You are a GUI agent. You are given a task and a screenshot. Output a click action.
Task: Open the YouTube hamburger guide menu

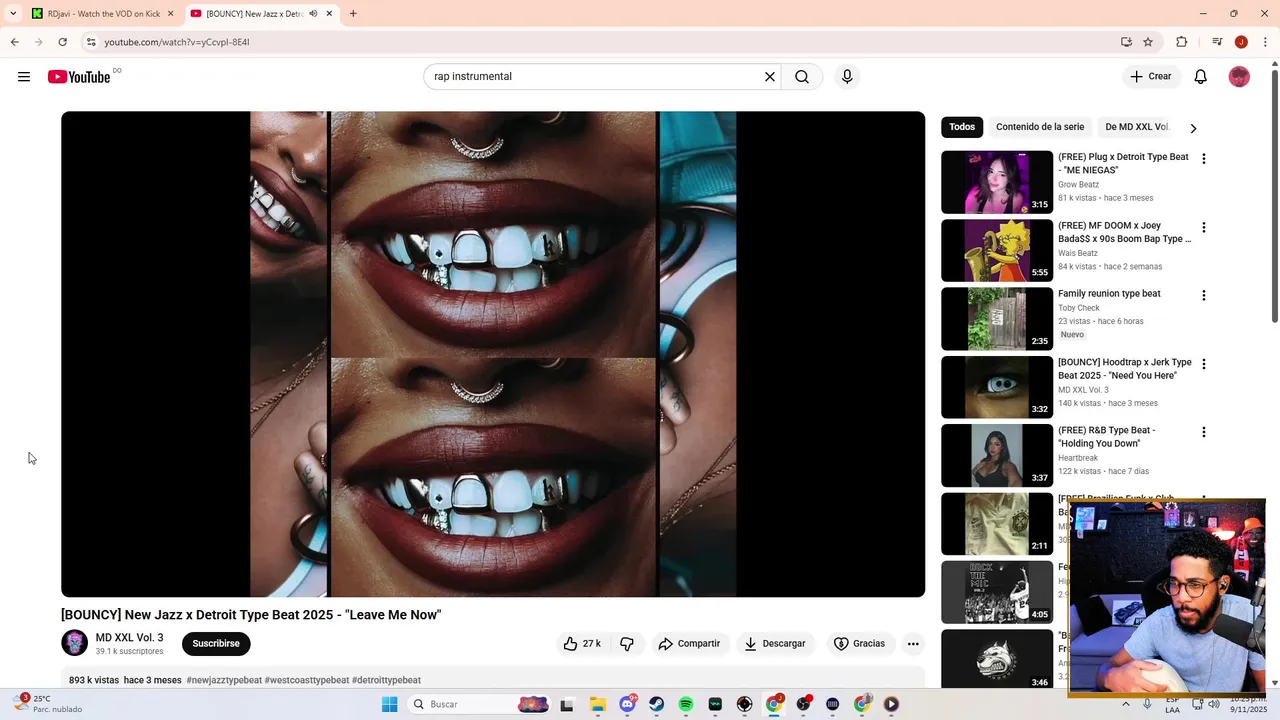point(24,77)
